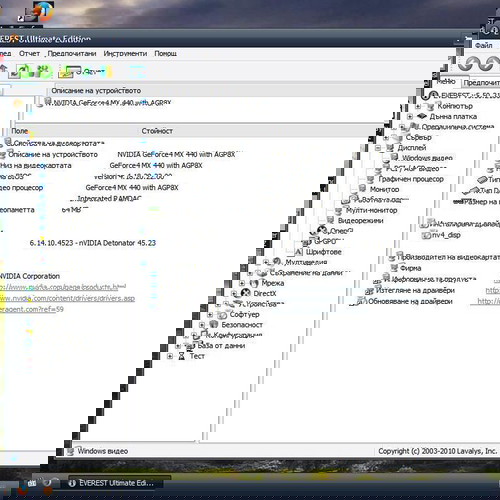Select the 6.14.10.4523 nVIDIA Detonator value
The image size is (500, 500).
(x=93, y=243)
